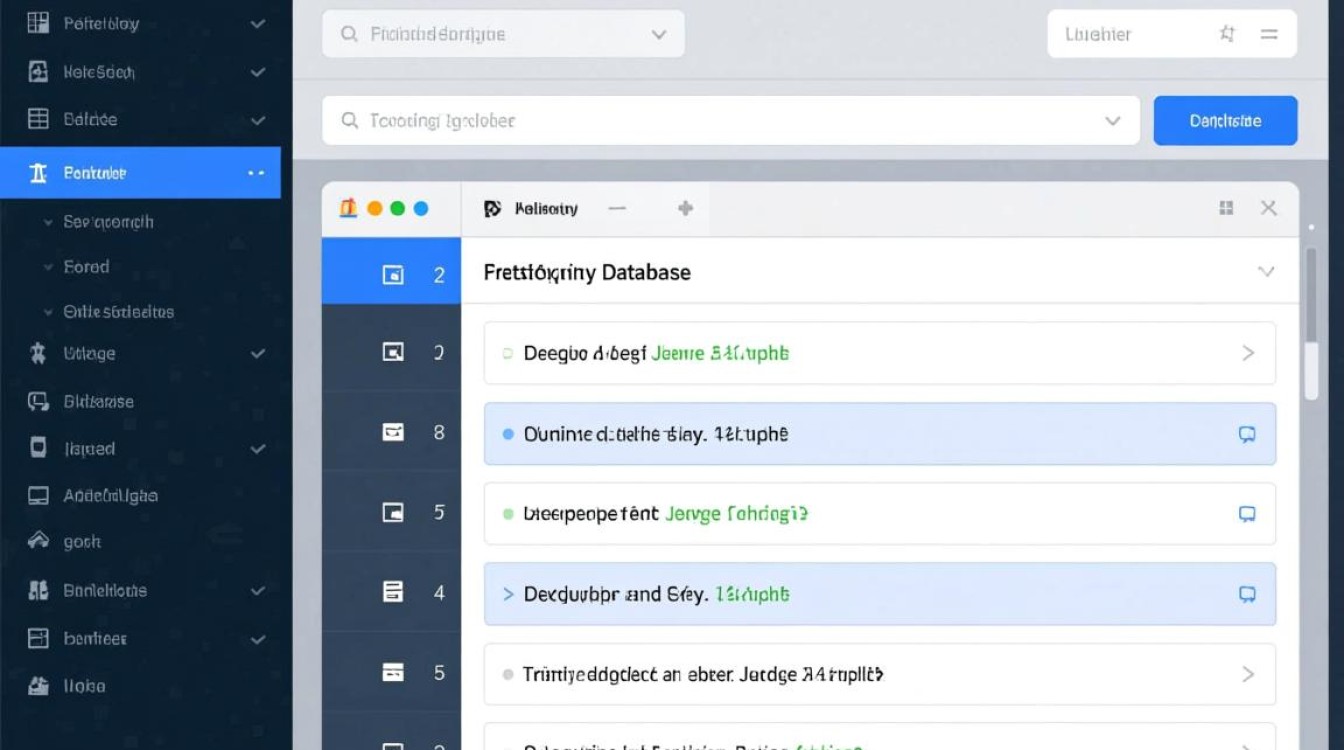This screenshot has height=750, width=1344.
Task: Click the blue button beside the search bar
Action: point(1225,121)
